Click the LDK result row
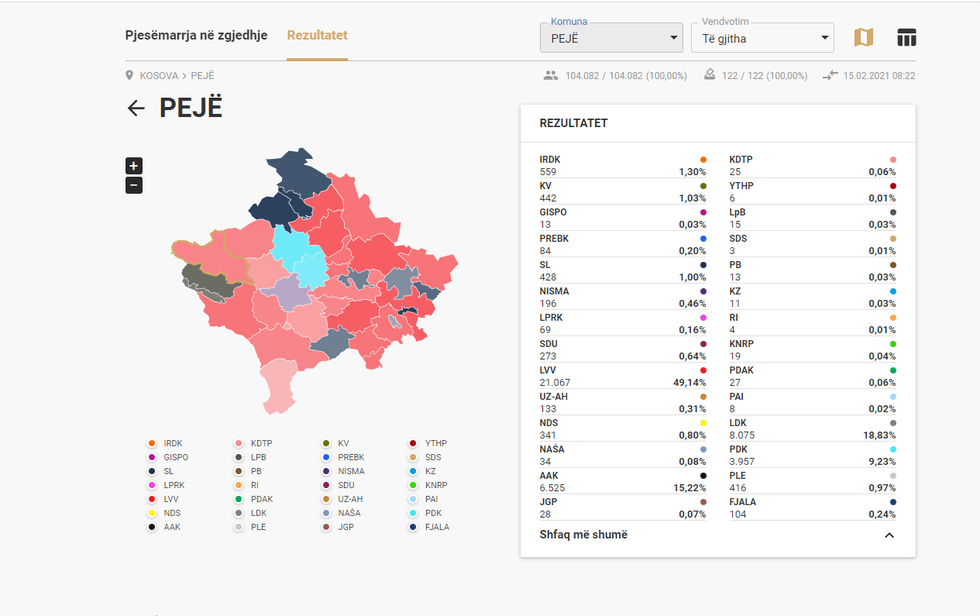This screenshot has width=980, height=616. point(812,429)
